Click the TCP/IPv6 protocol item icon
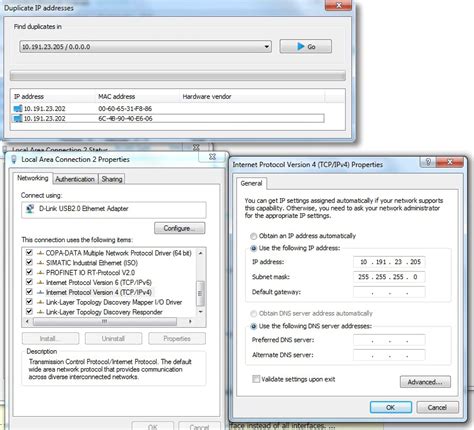Screen dimensions: 474x430 point(40,282)
